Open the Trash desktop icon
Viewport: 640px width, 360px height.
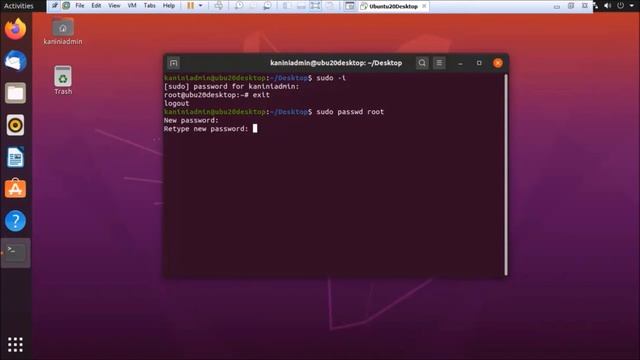pos(63,80)
